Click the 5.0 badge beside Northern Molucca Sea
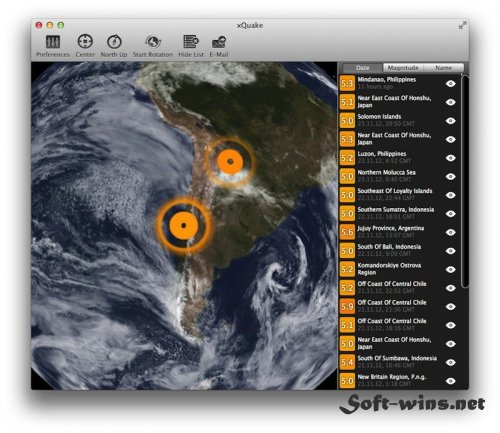This screenshot has width=500, height=433. (x=347, y=176)
